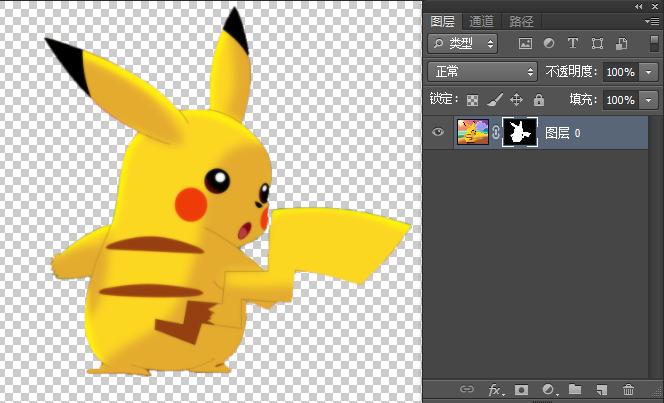Filter layers by type (T) text icon
Viewport: 664px width, 403px height.
click(x=573, y=44)
